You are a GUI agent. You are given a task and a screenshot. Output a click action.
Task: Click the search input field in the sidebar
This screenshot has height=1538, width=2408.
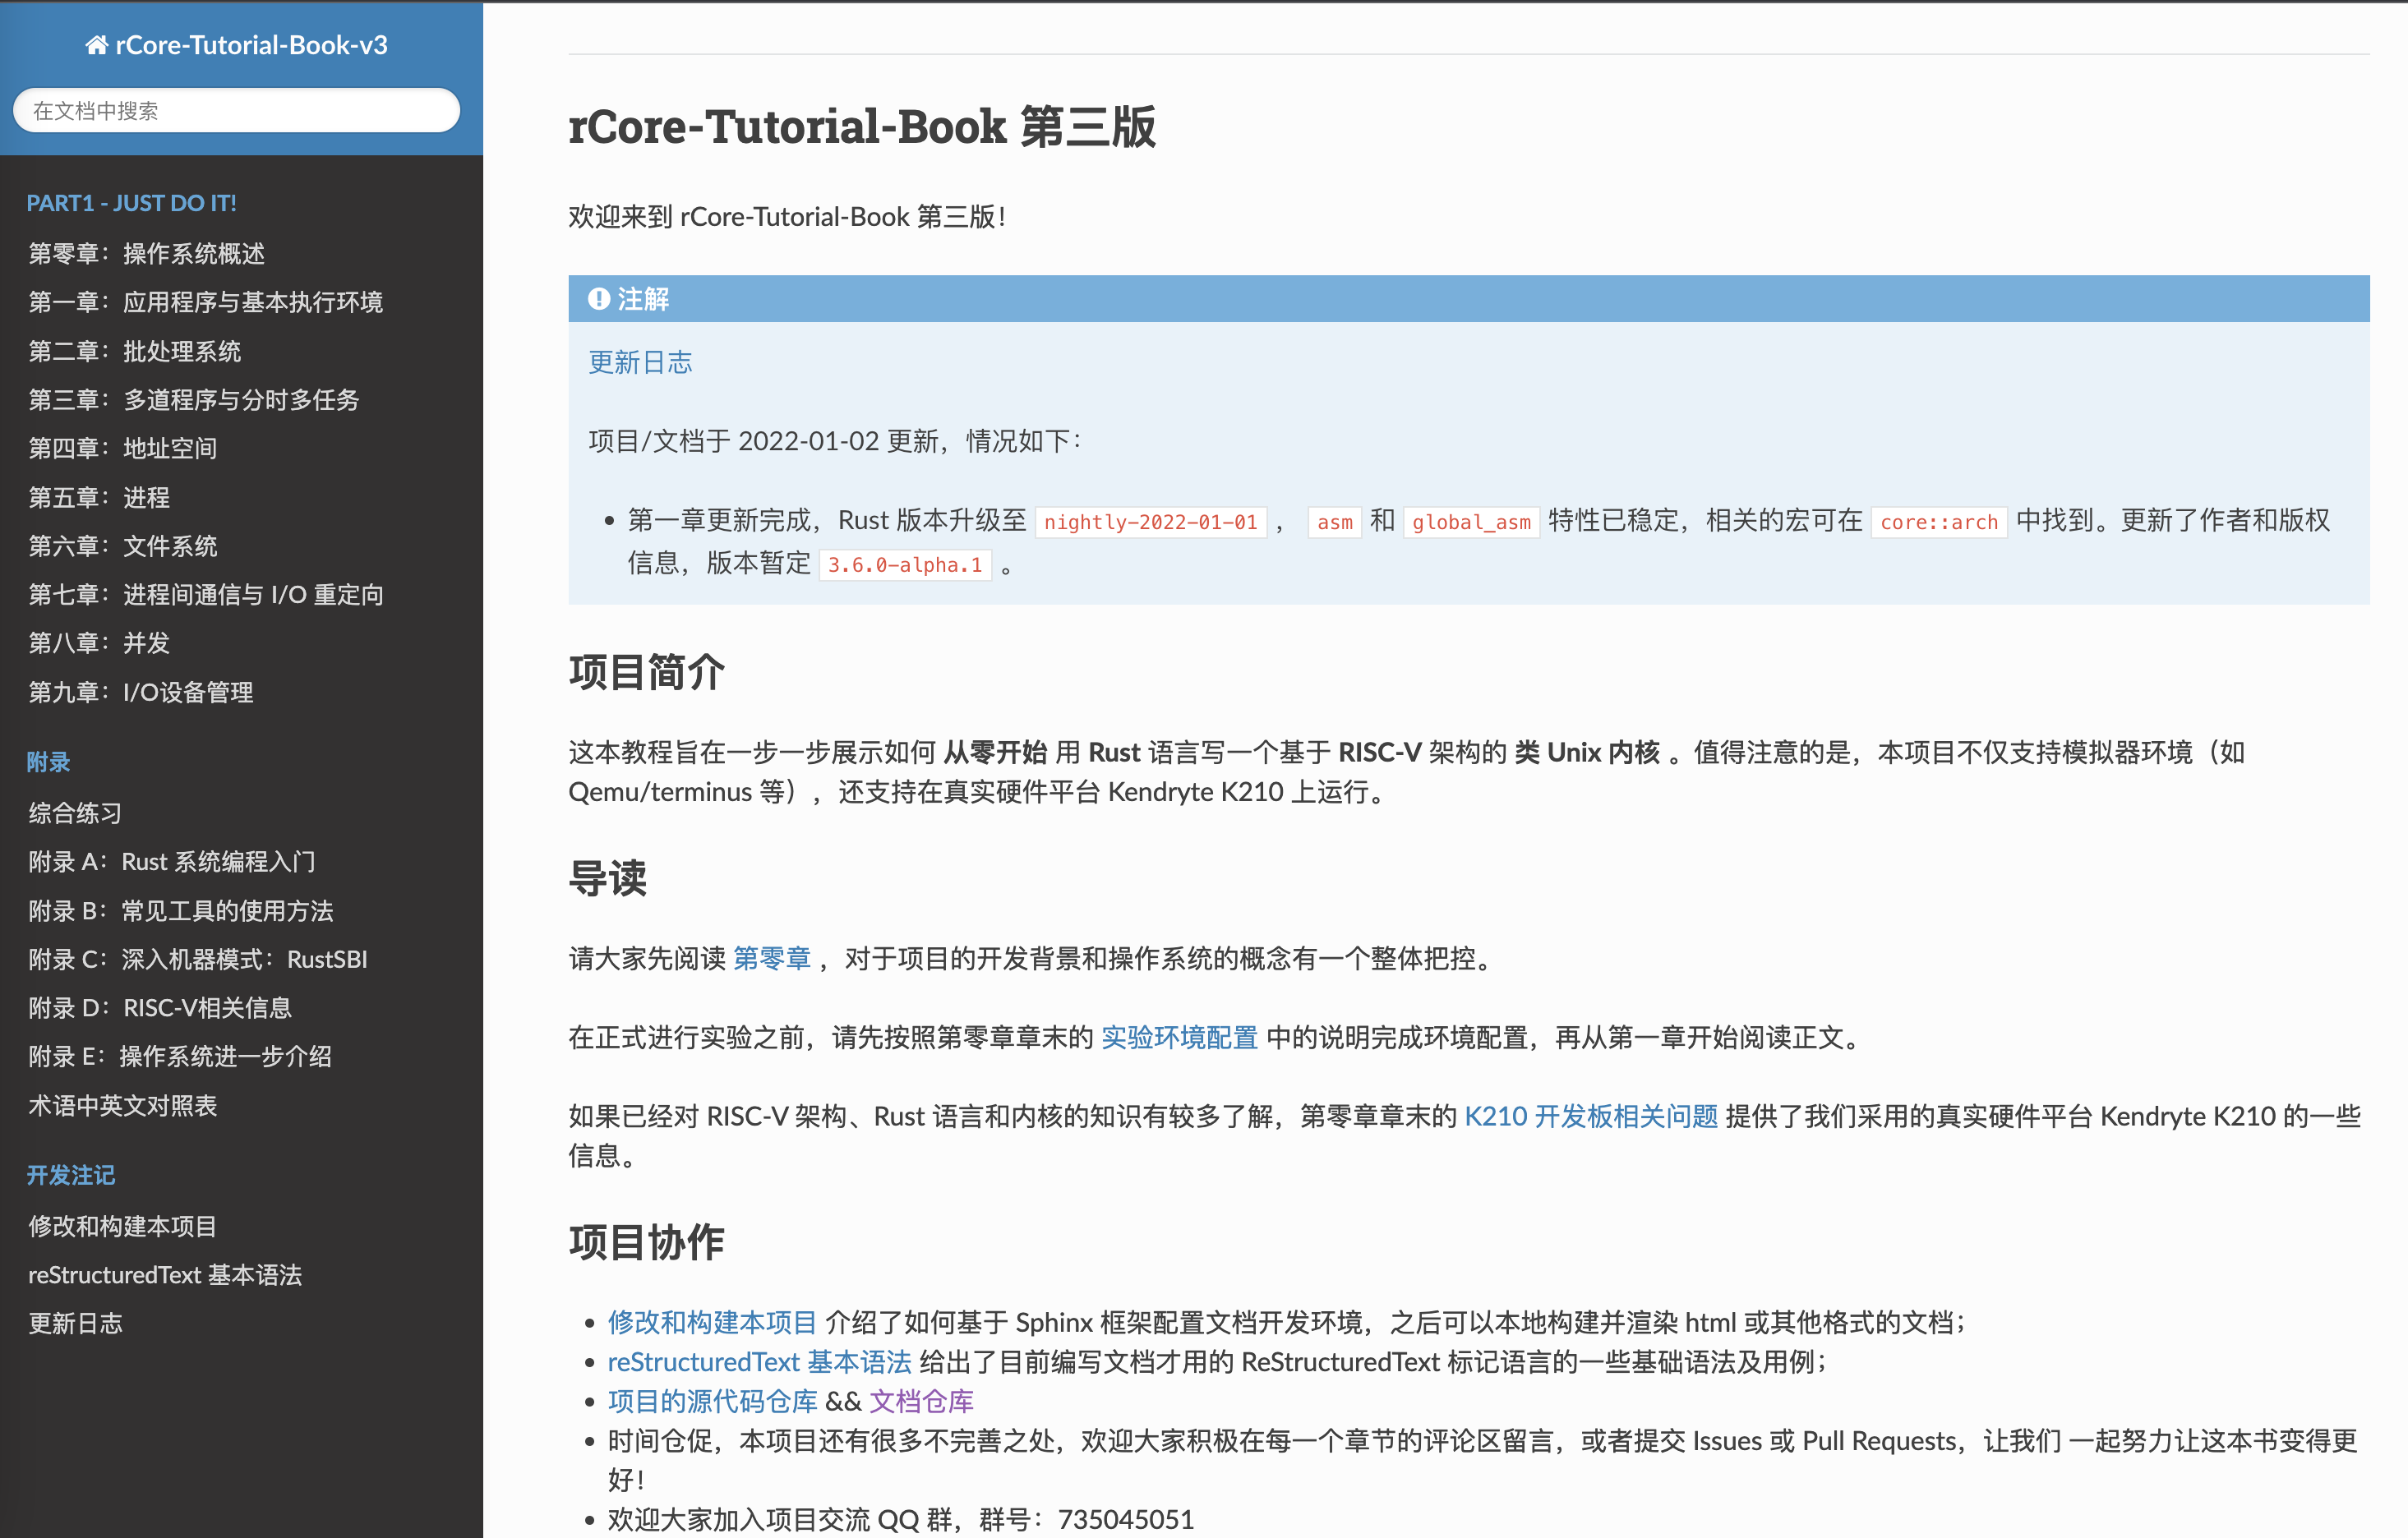236,110
